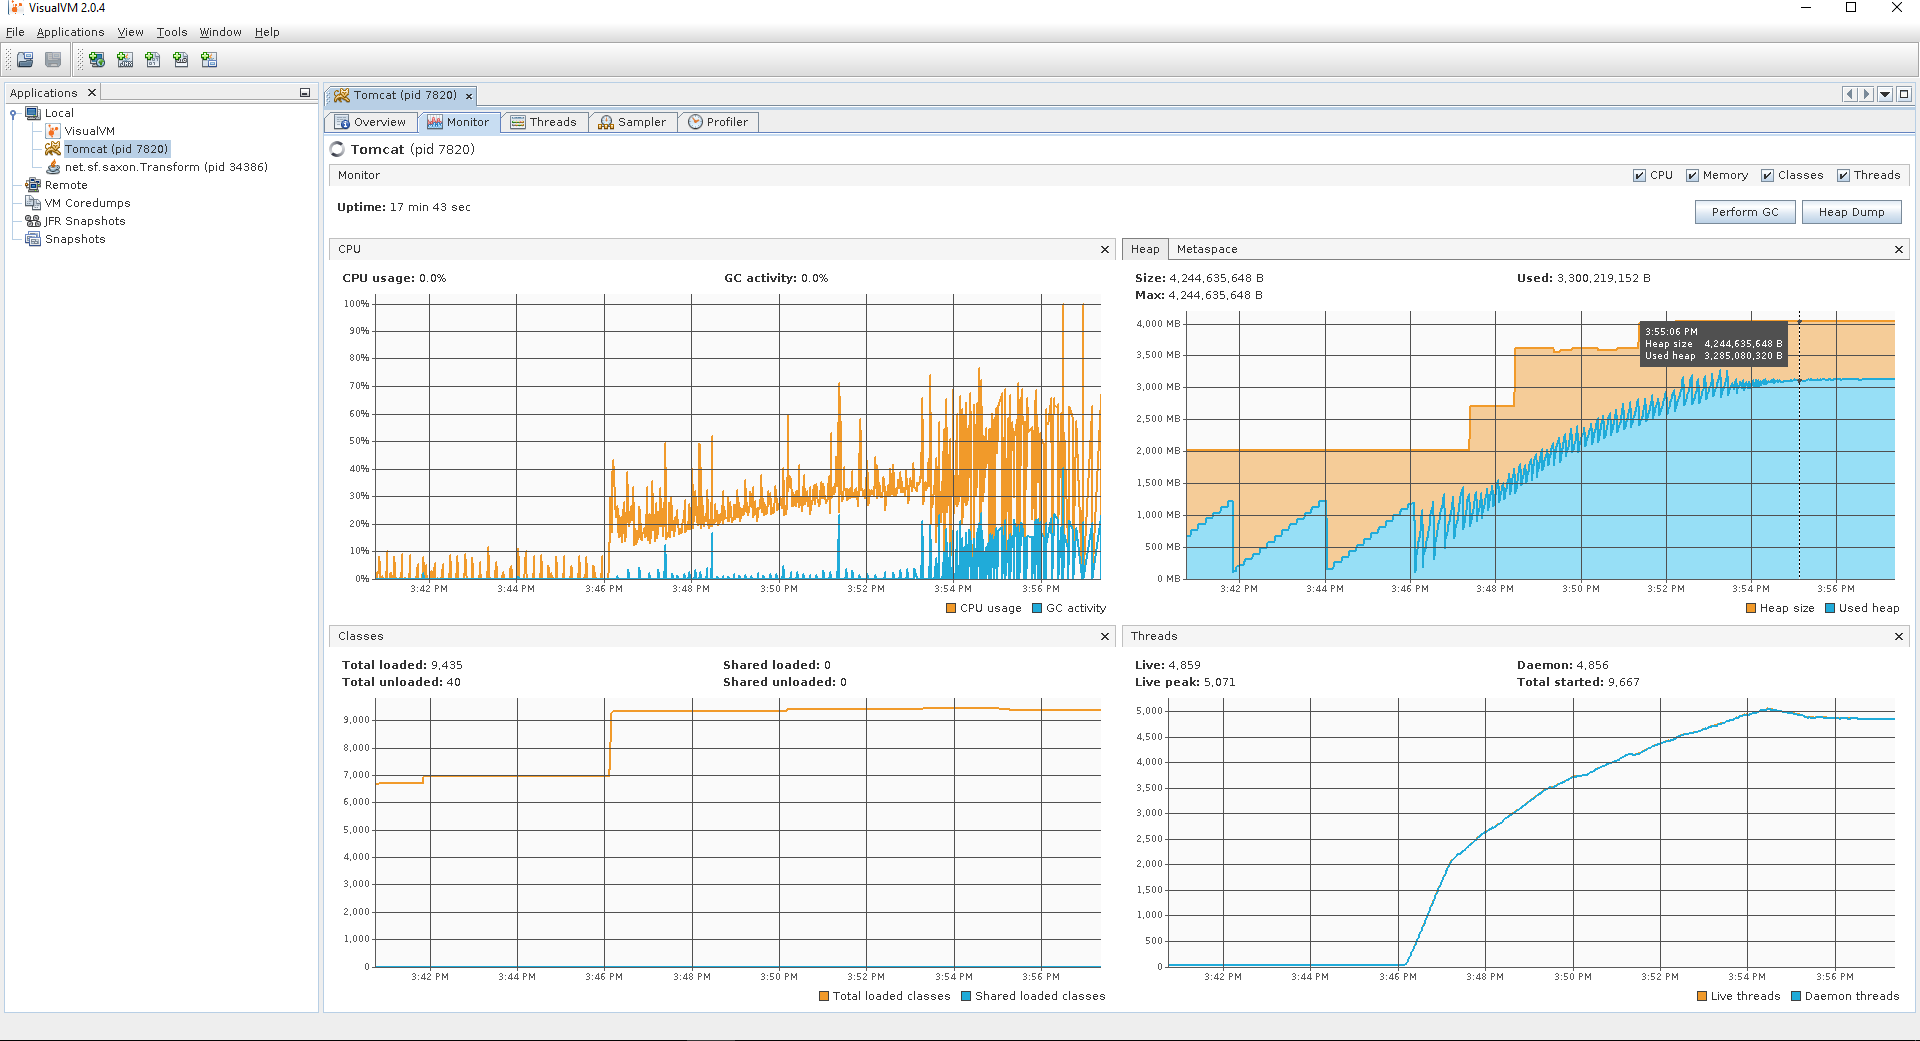
Task: Select the JFR Snapshots tree node label
Action: coord(85,221)
